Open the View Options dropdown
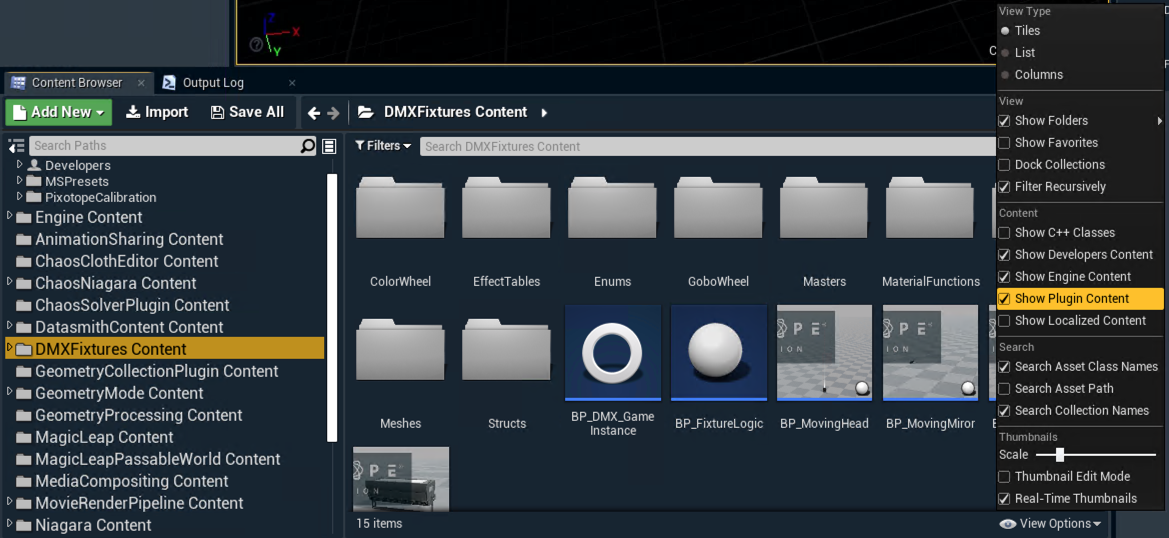This screenshot has height=538, width=1169. tap(1051, 523)
